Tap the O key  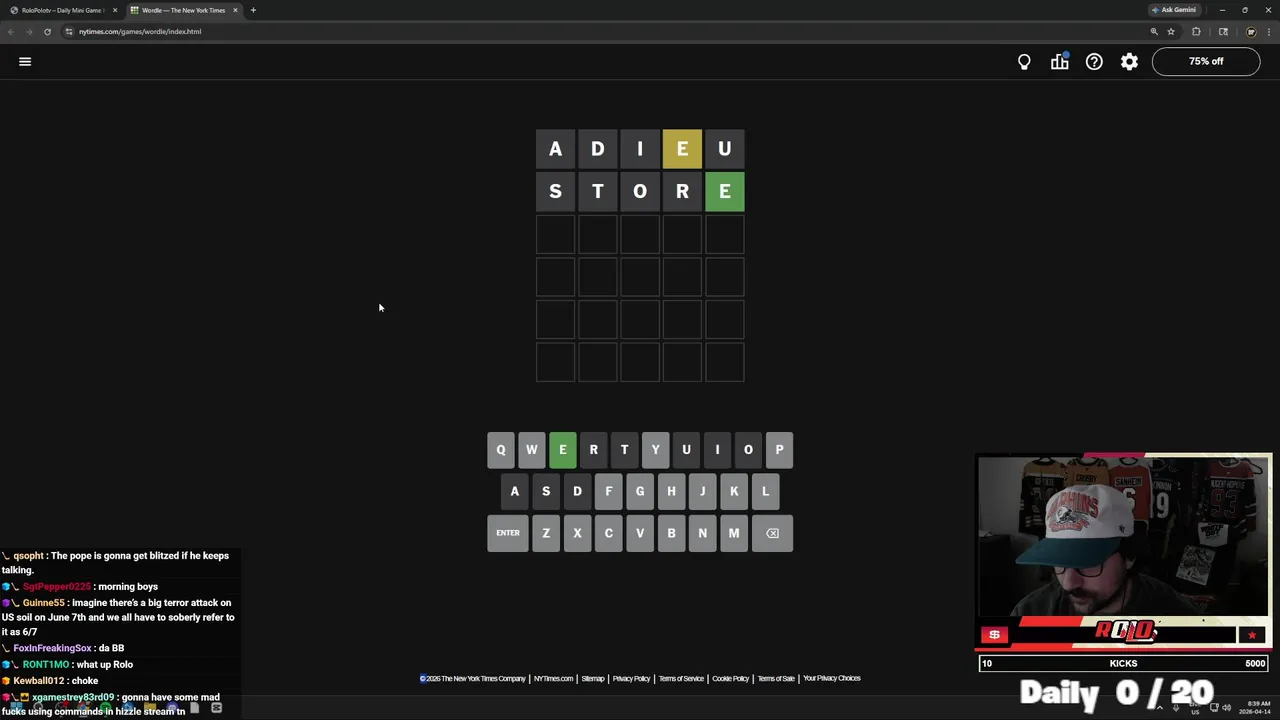point(749,450)
